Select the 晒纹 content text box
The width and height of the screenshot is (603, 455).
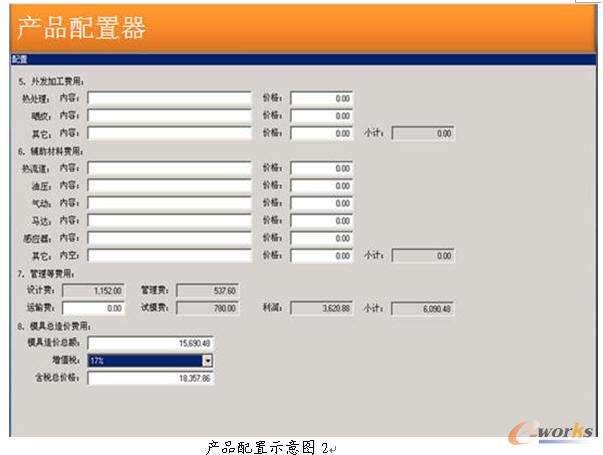[169, 116]
